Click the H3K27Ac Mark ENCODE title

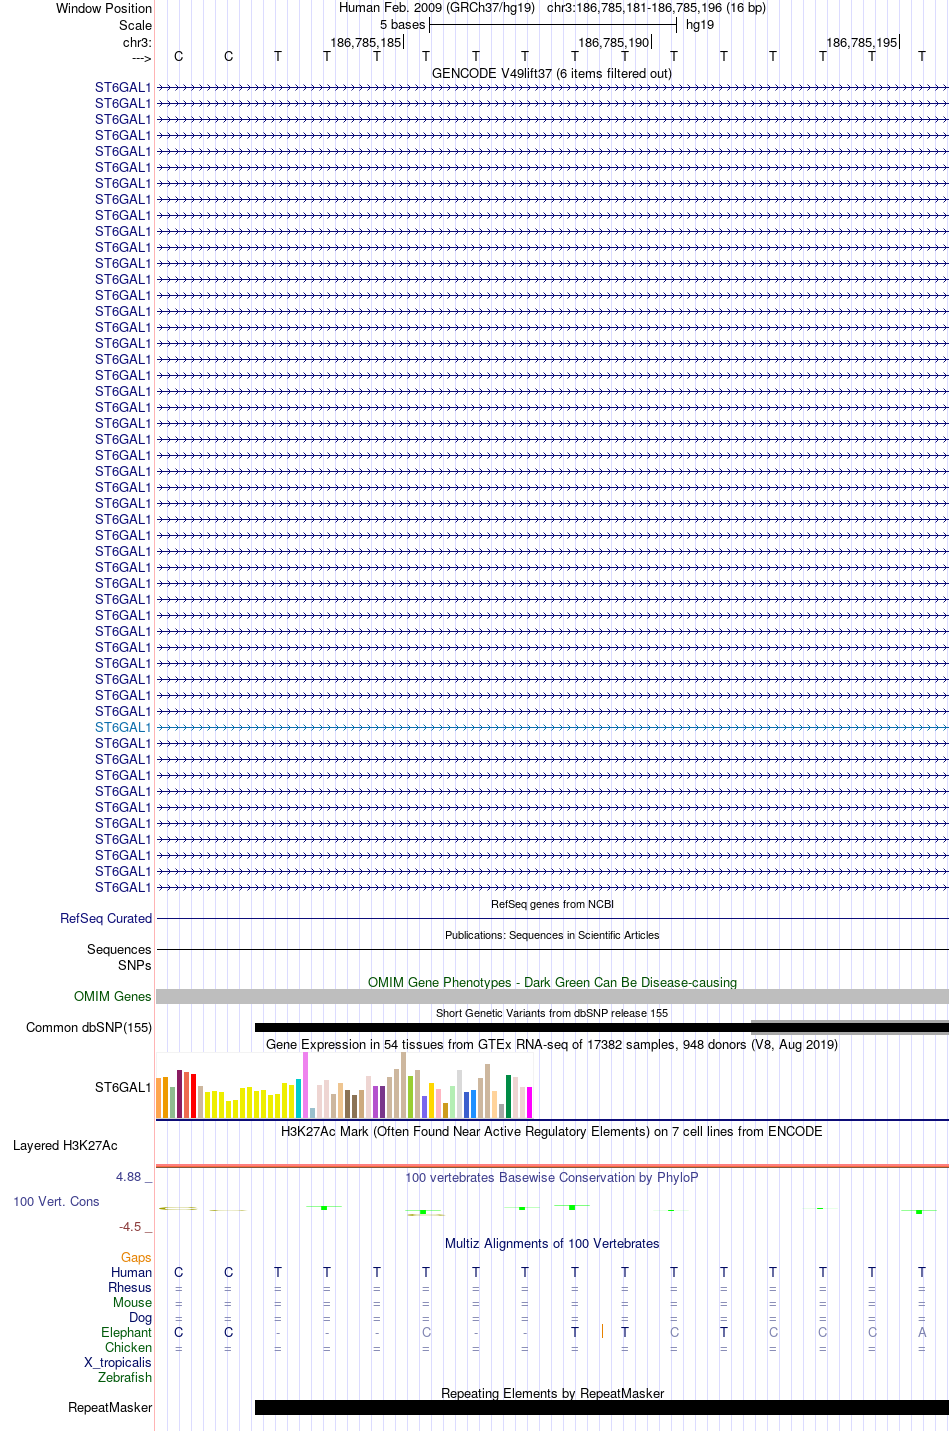coord(552,1131)
